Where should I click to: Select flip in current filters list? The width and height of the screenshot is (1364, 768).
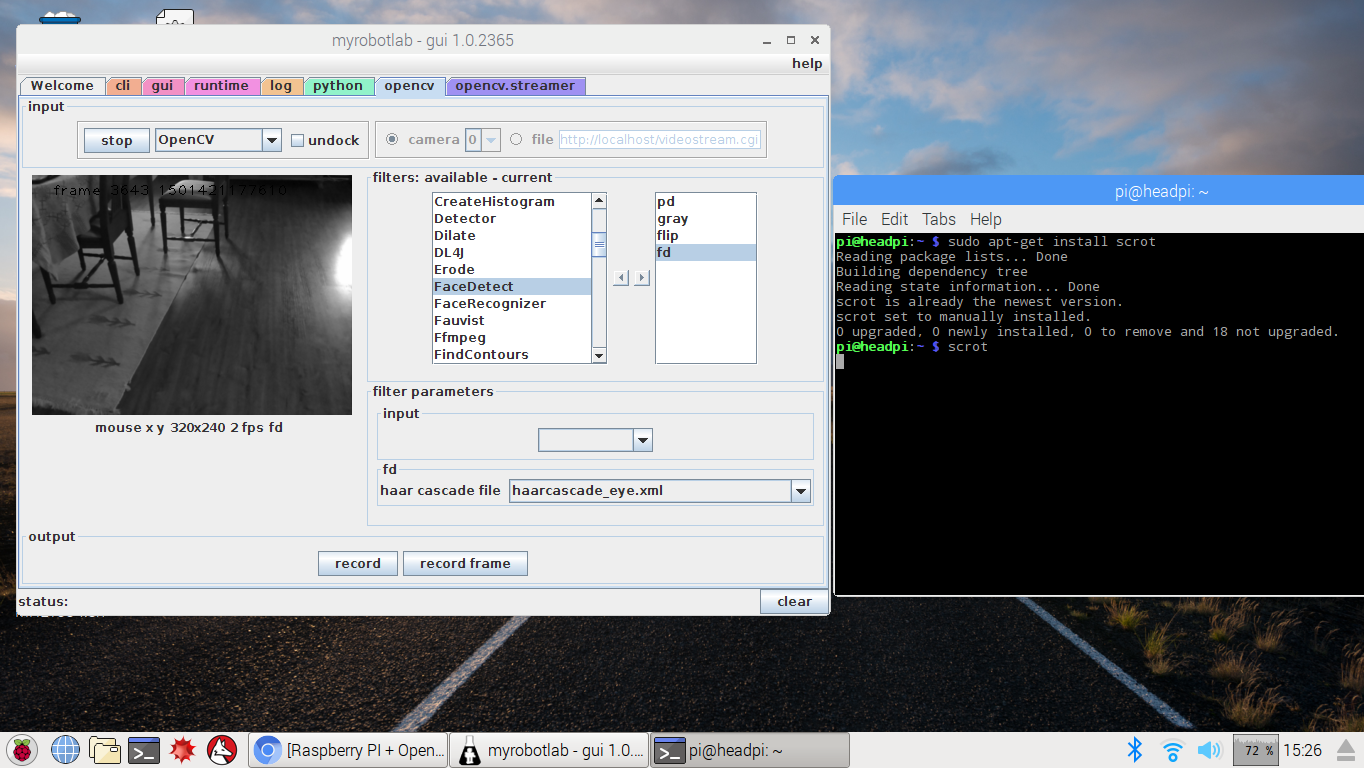(x=706, y=236)
